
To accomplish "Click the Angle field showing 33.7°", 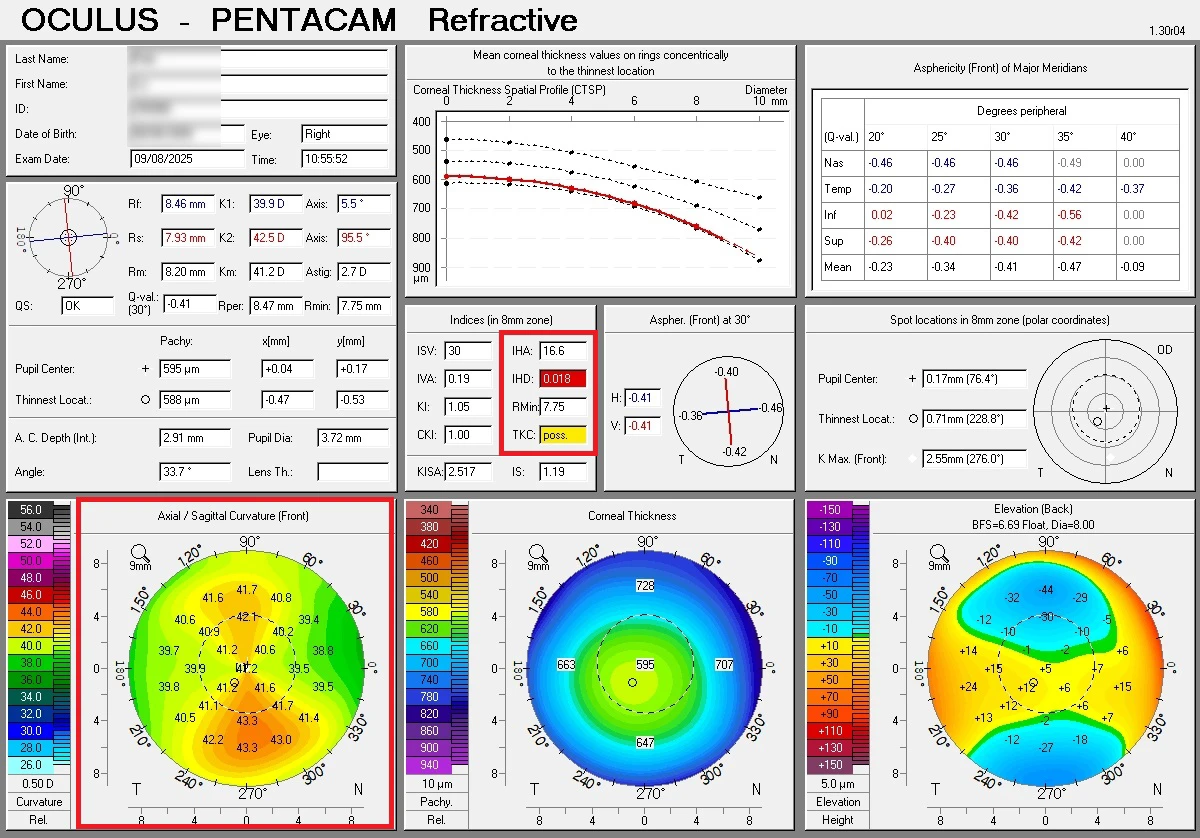I will point(195,472).
